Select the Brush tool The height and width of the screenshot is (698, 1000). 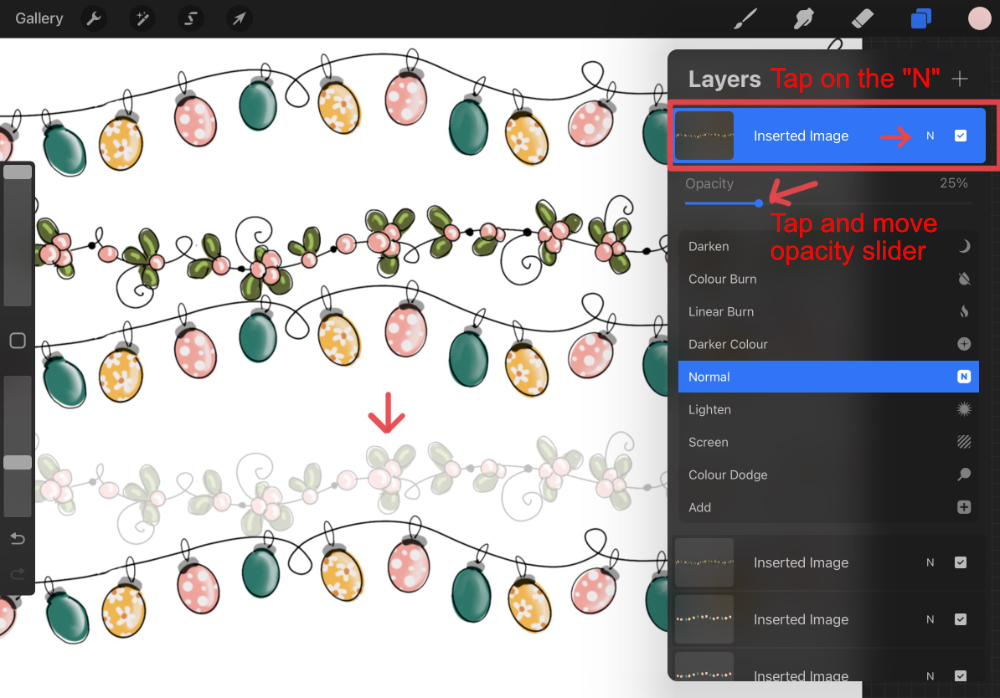(745, 17)
